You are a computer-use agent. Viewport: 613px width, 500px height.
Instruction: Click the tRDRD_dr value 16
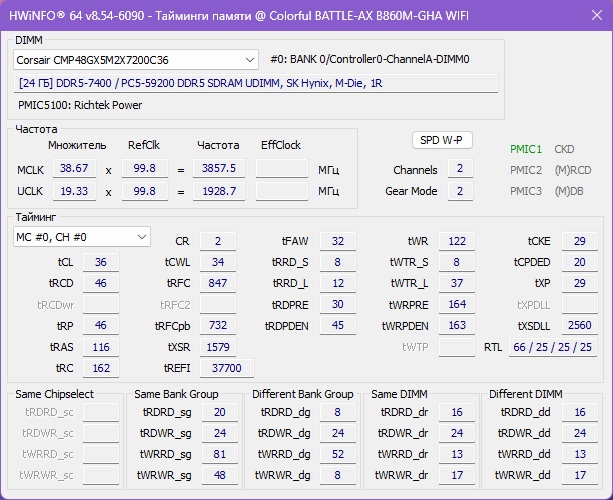457,412
